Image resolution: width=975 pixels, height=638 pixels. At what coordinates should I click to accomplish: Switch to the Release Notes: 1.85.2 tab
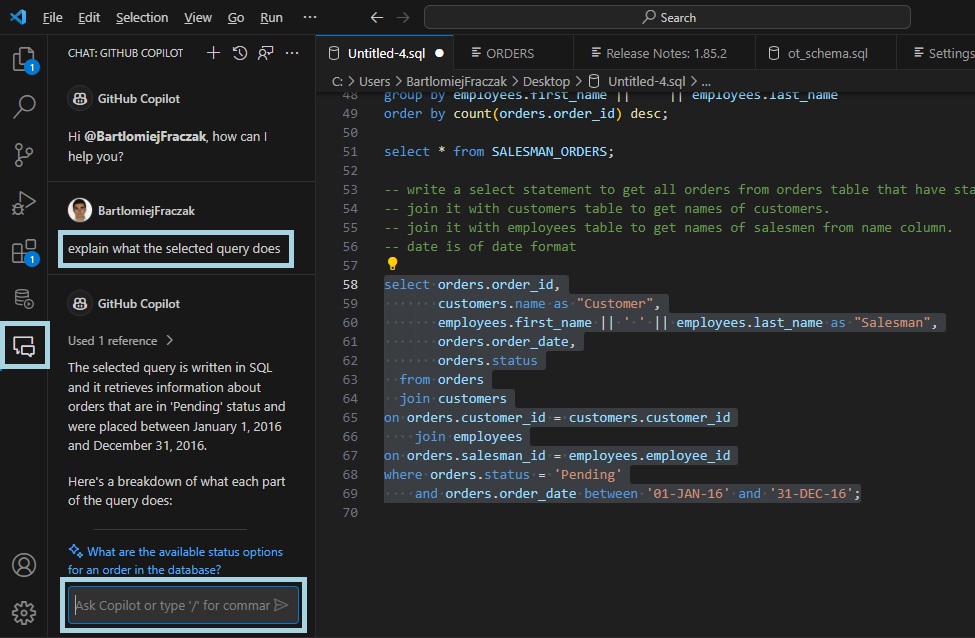665,53
